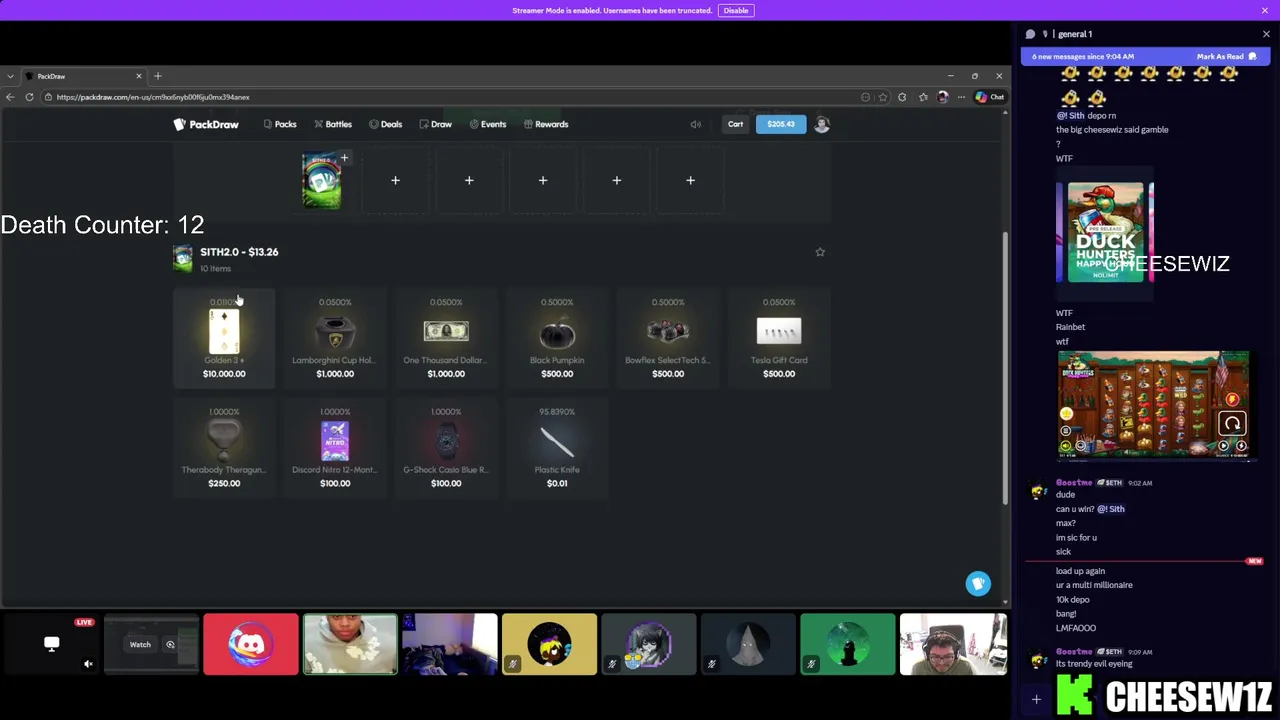The image size is (1280, 720).
Task: Toggle the PackDraw sound speaker icon
Action: click(696, 124)
